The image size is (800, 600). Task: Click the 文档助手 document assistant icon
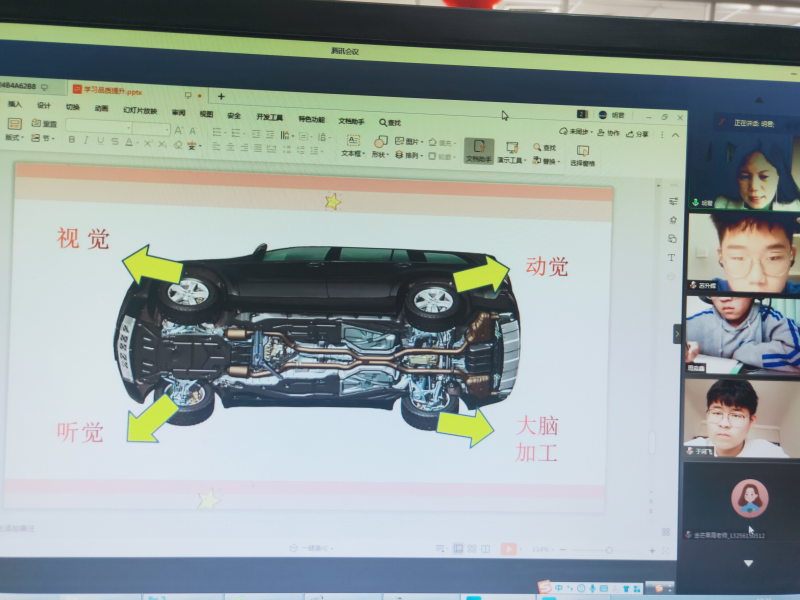tap(479, 151)
